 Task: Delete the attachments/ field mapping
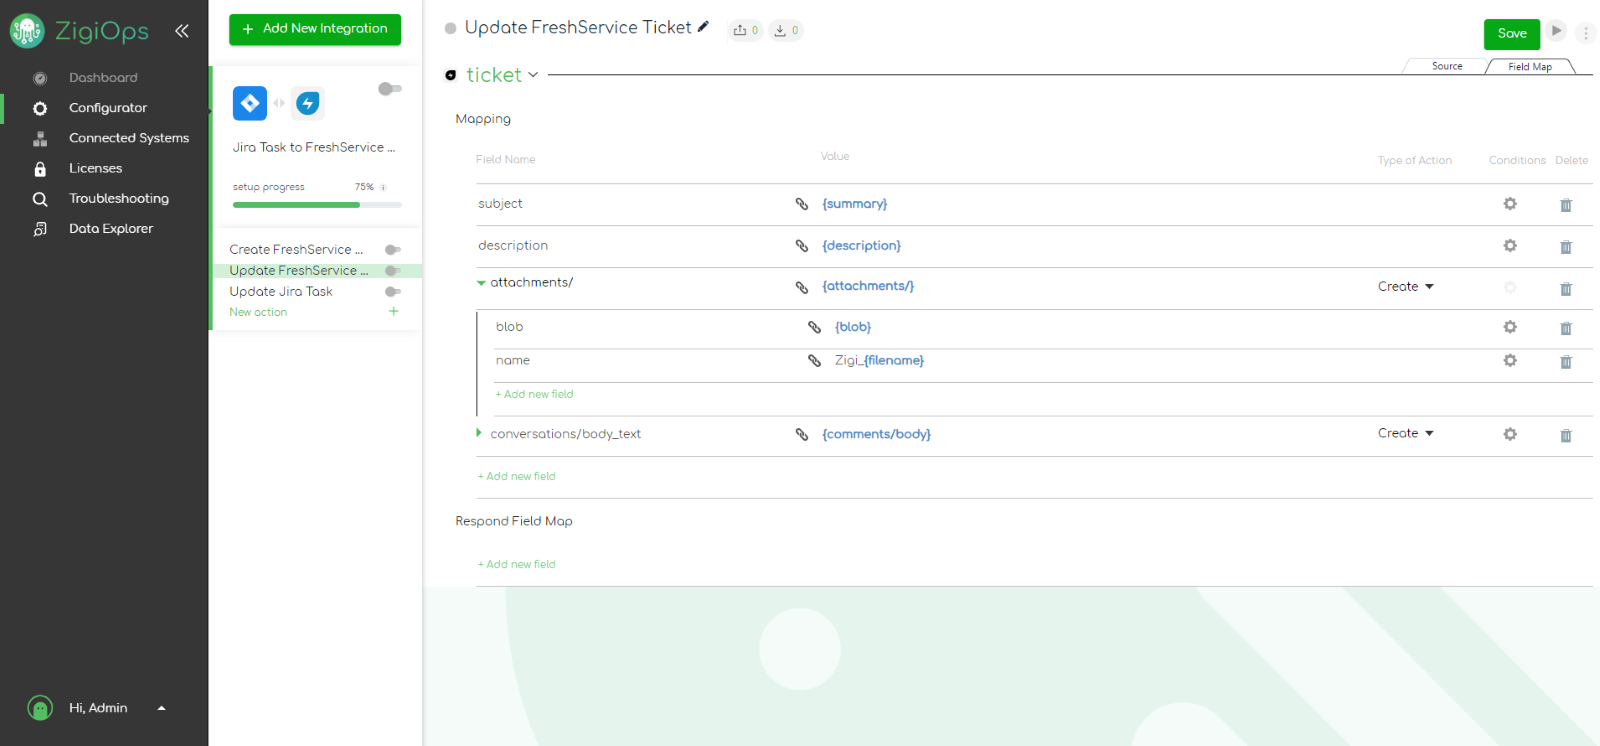[x=1566, y=289]
